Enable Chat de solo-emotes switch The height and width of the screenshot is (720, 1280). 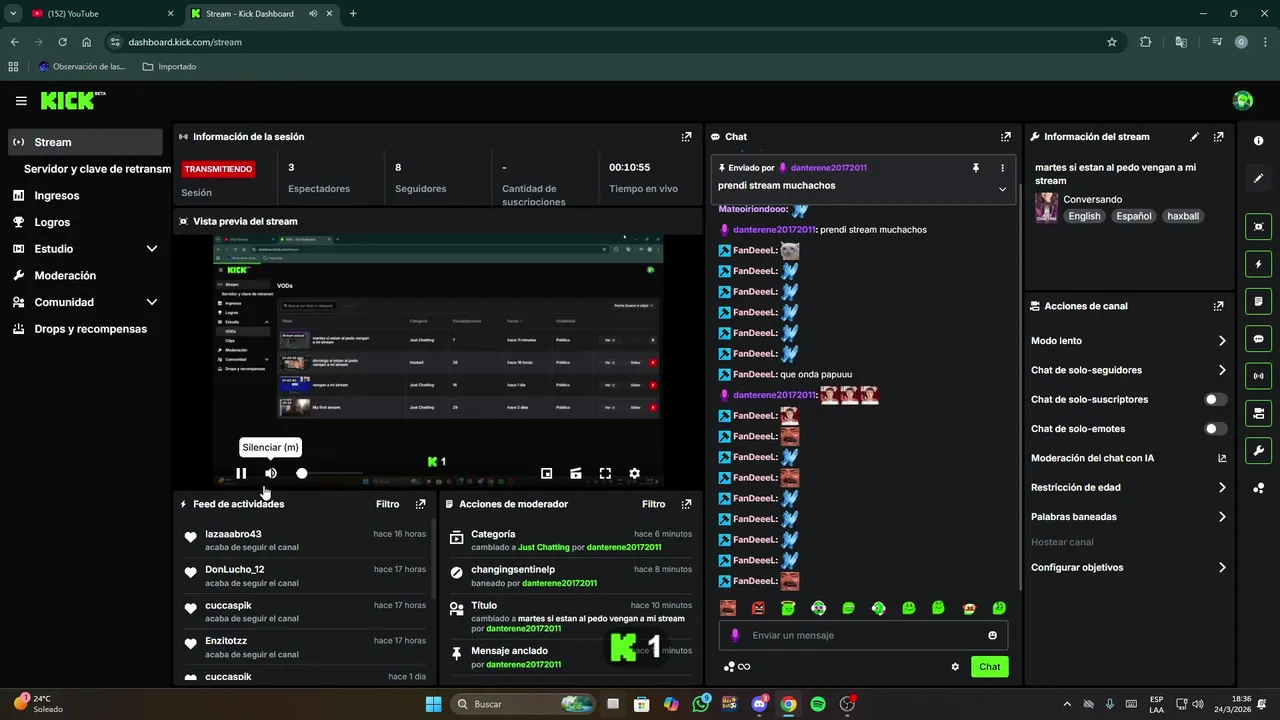[x=1215, y=429]
